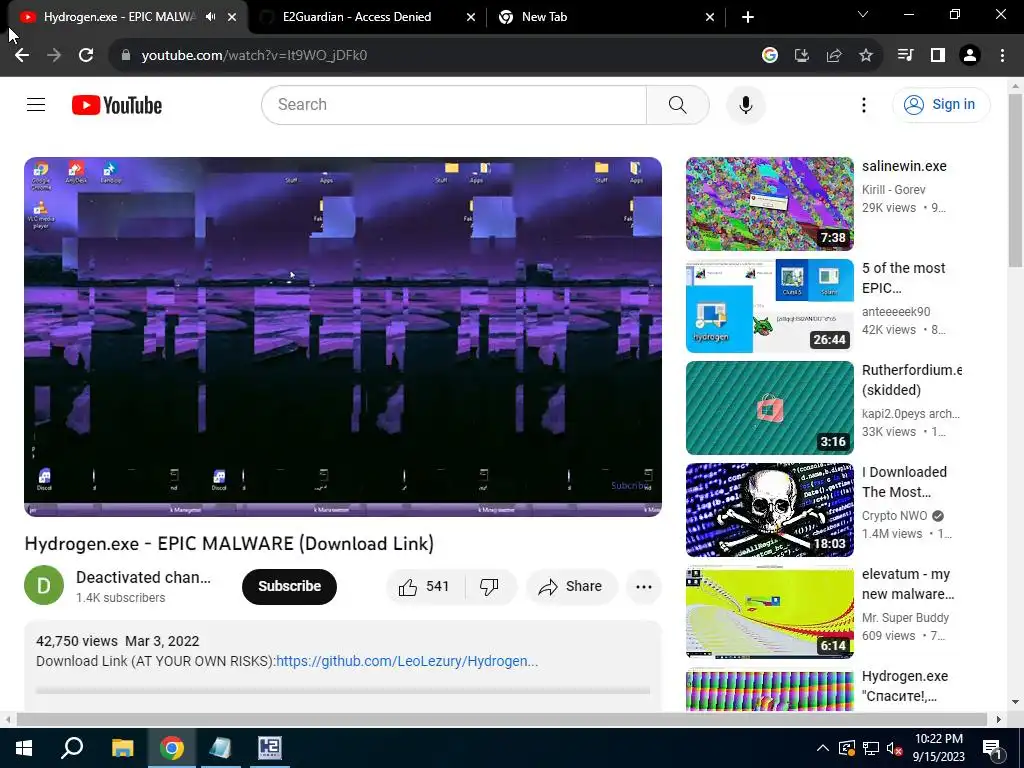
Task: Close the E2Guardian tab
Action: (471, 18)
